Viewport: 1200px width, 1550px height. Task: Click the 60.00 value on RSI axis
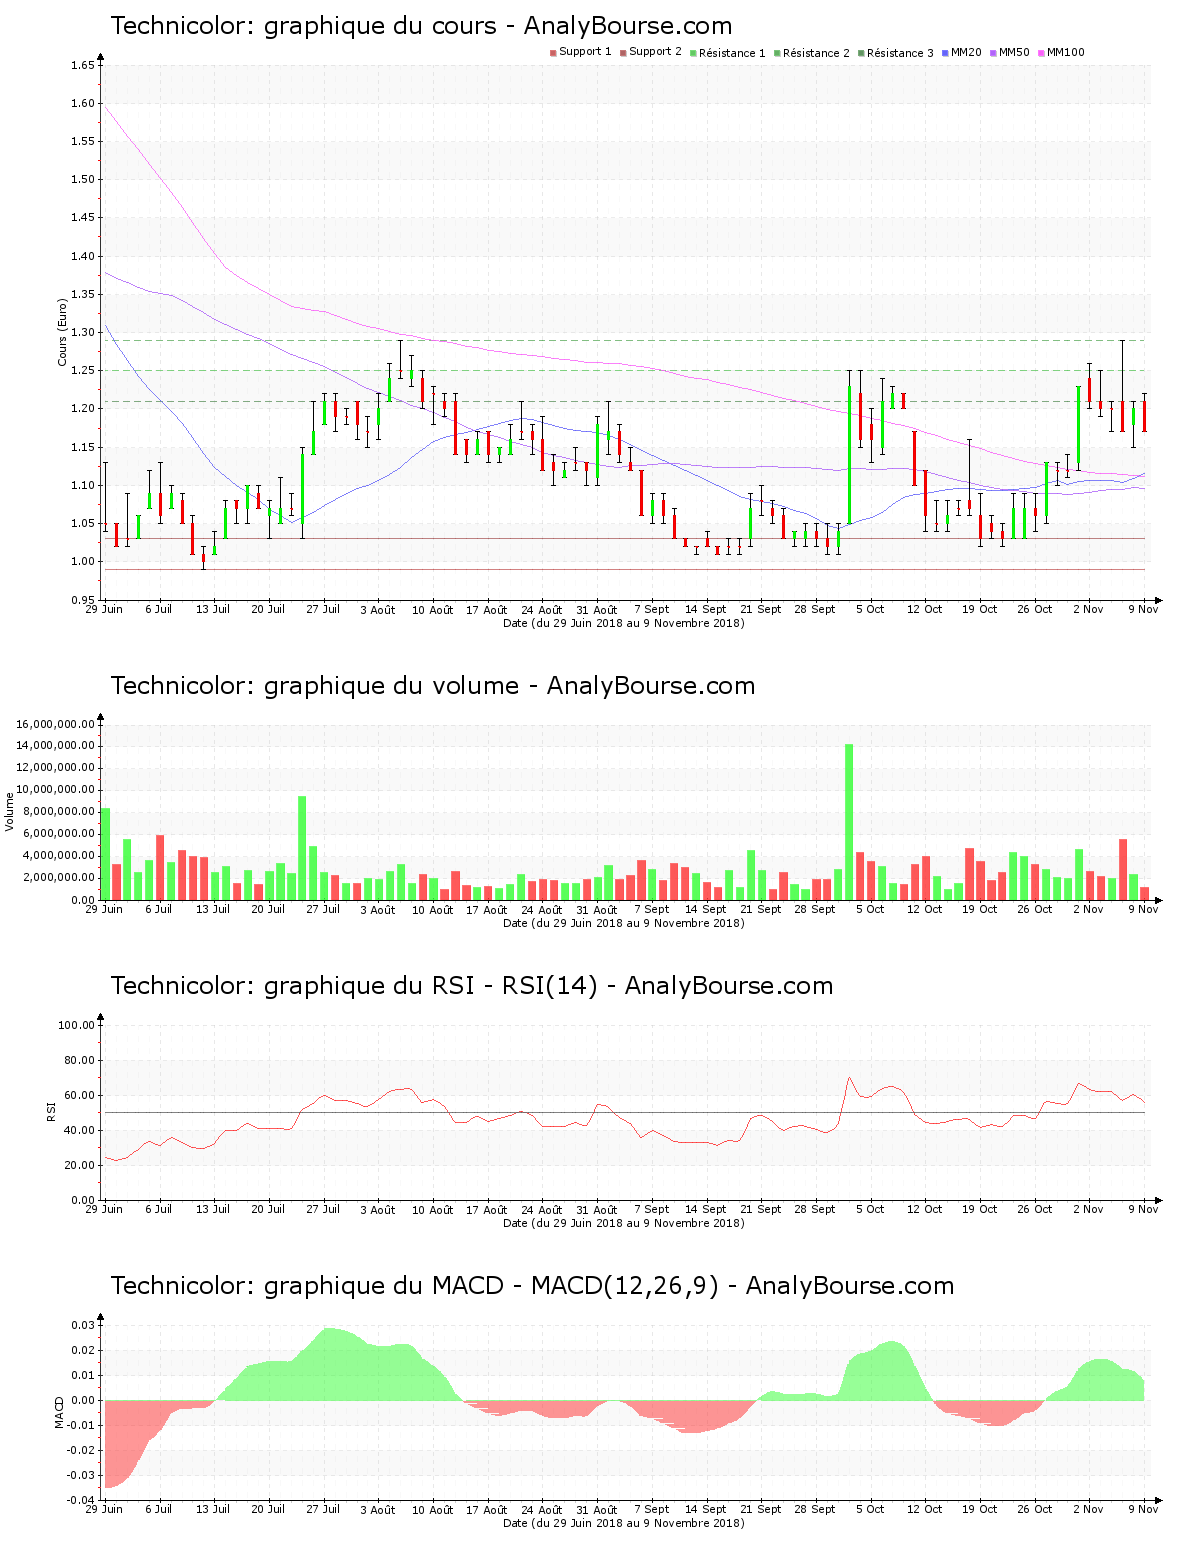(x=80, y=1095)
